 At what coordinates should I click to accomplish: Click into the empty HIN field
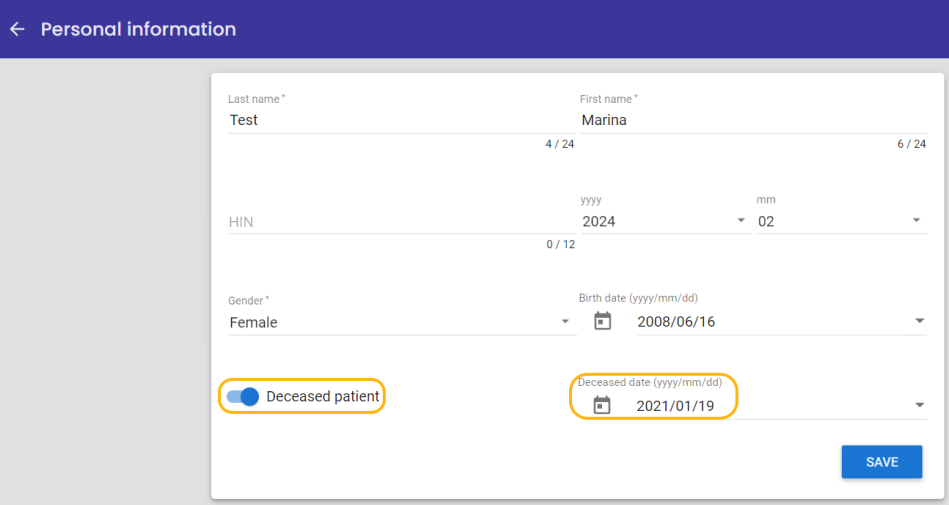(x=402, y=222)
